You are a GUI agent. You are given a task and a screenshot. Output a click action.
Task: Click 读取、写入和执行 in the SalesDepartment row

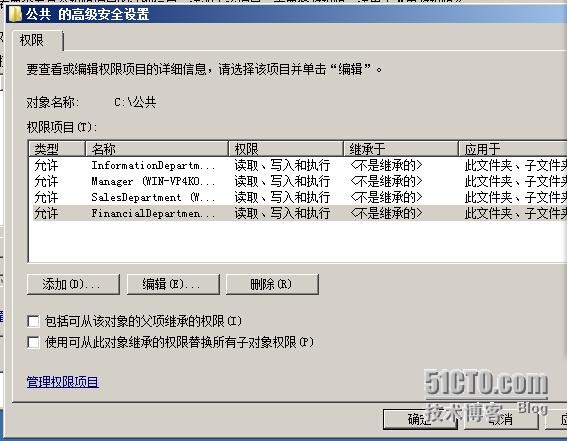[282, 197]
